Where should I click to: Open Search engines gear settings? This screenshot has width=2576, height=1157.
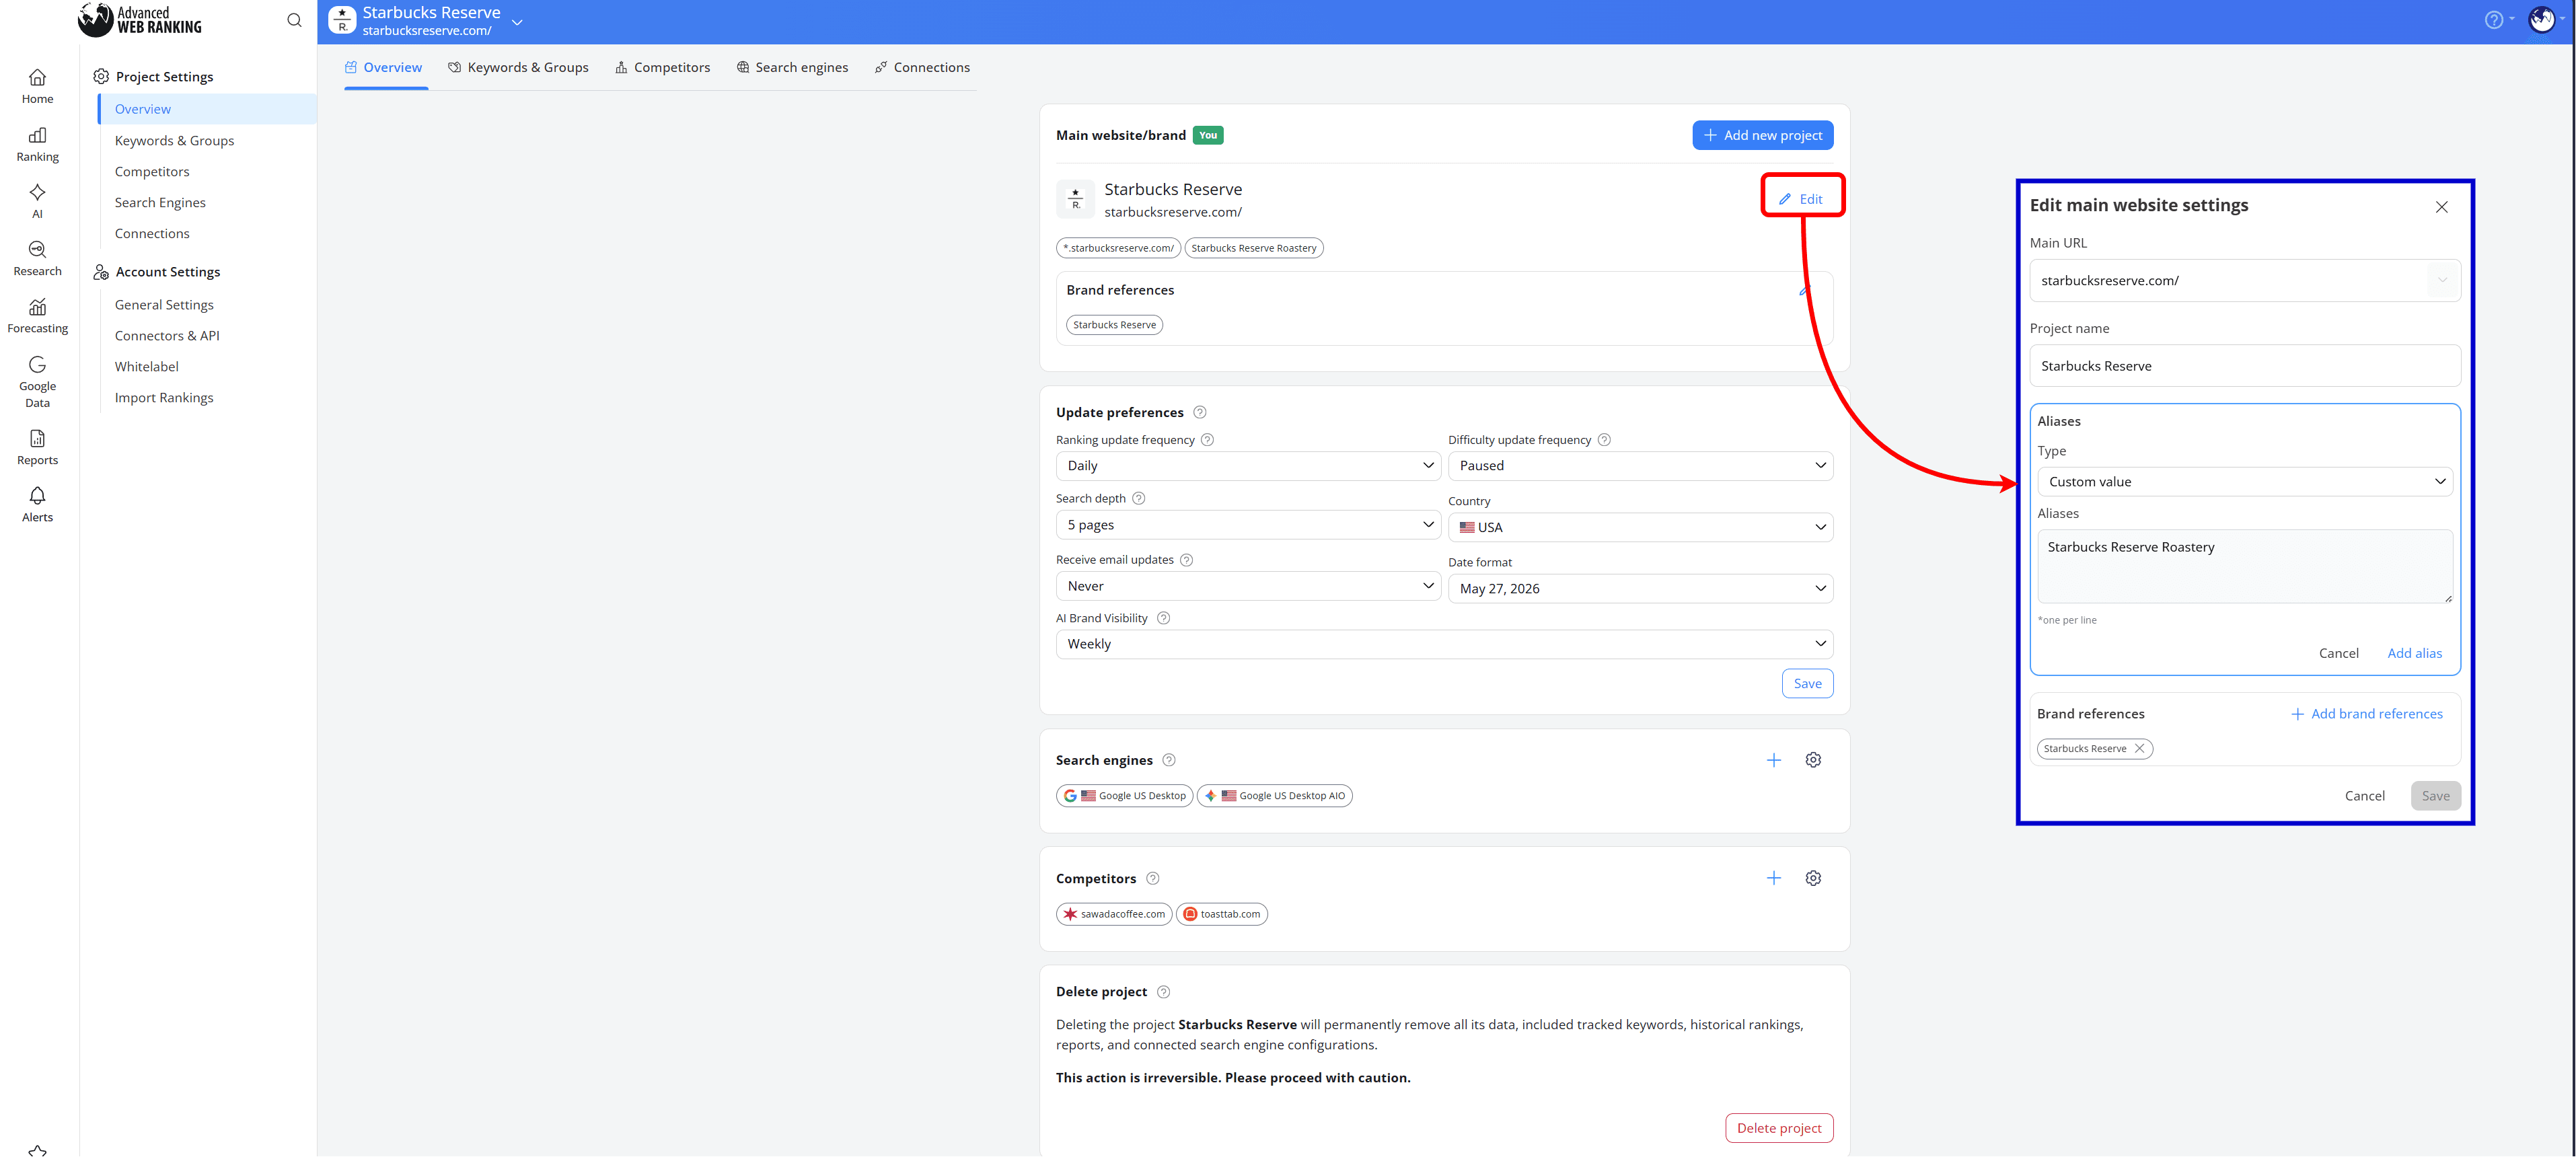click(x=1813, y=760)
